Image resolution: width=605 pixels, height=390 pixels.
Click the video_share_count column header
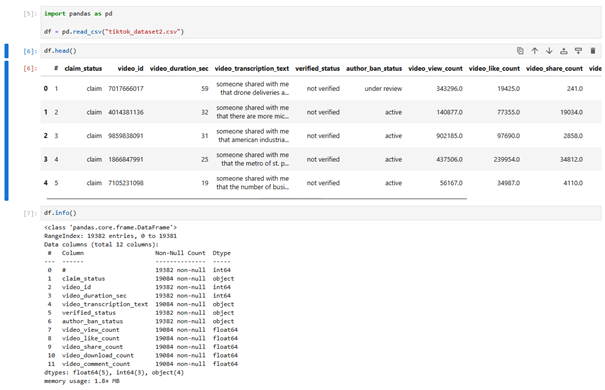[x=554, y=69]
